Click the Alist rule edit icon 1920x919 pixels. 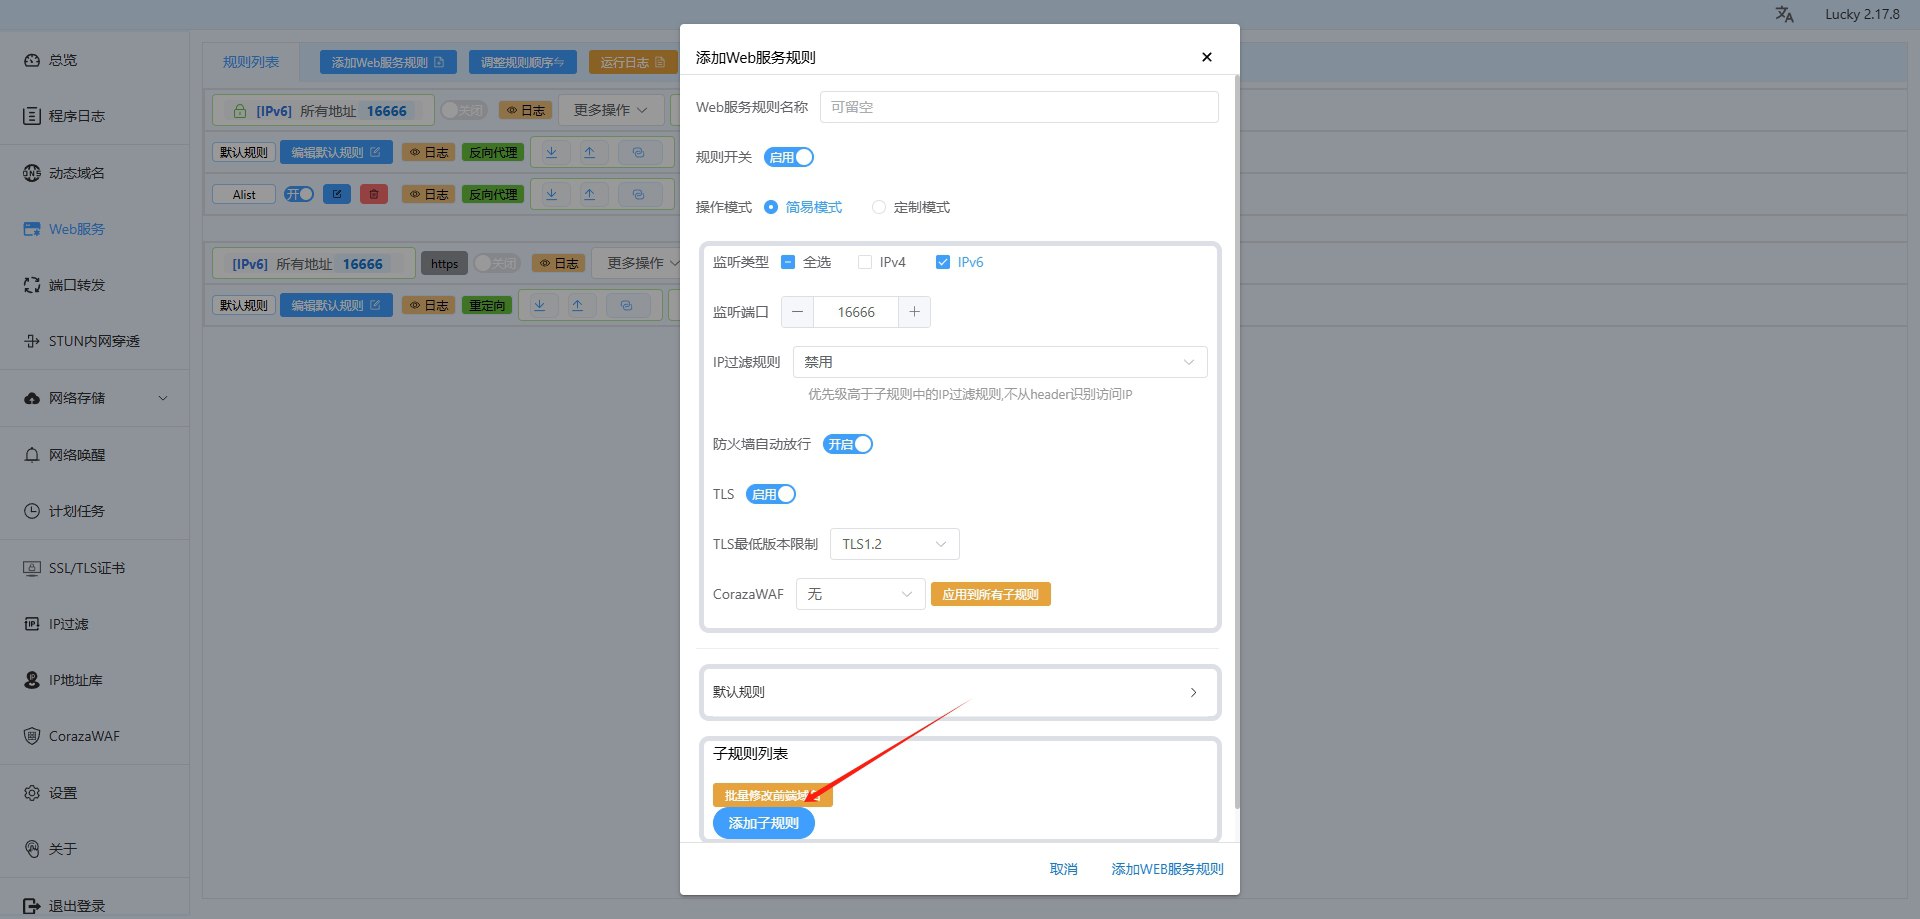point(337,194)
